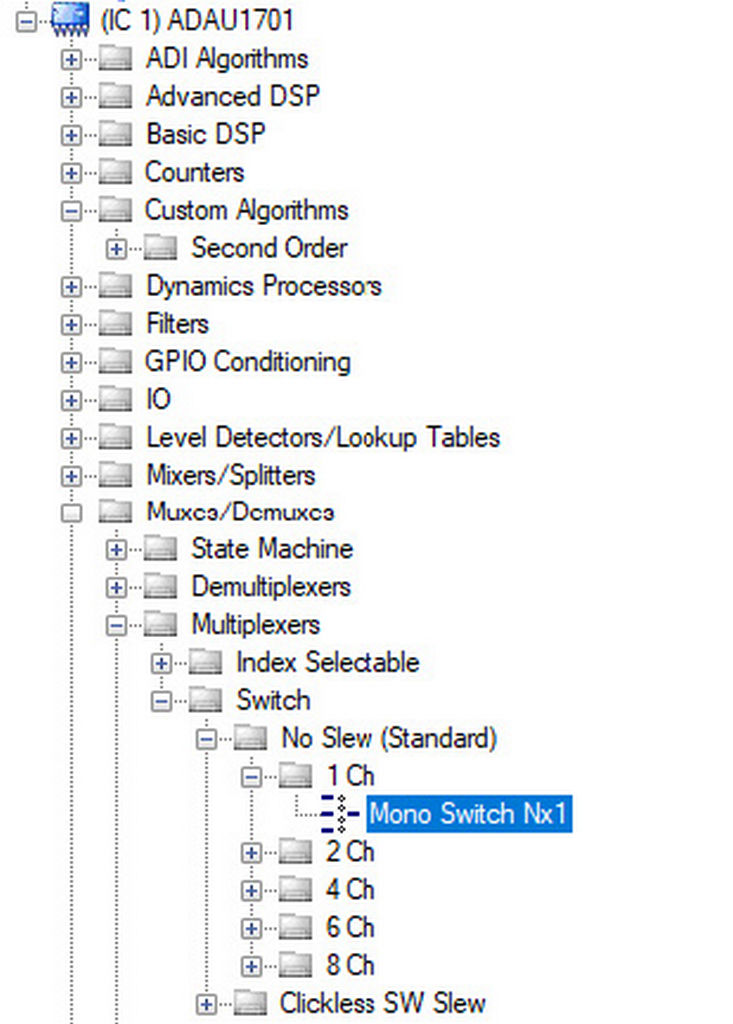
Task: Click the ADI Algorithms folder icon
Action: coord(115,59)
